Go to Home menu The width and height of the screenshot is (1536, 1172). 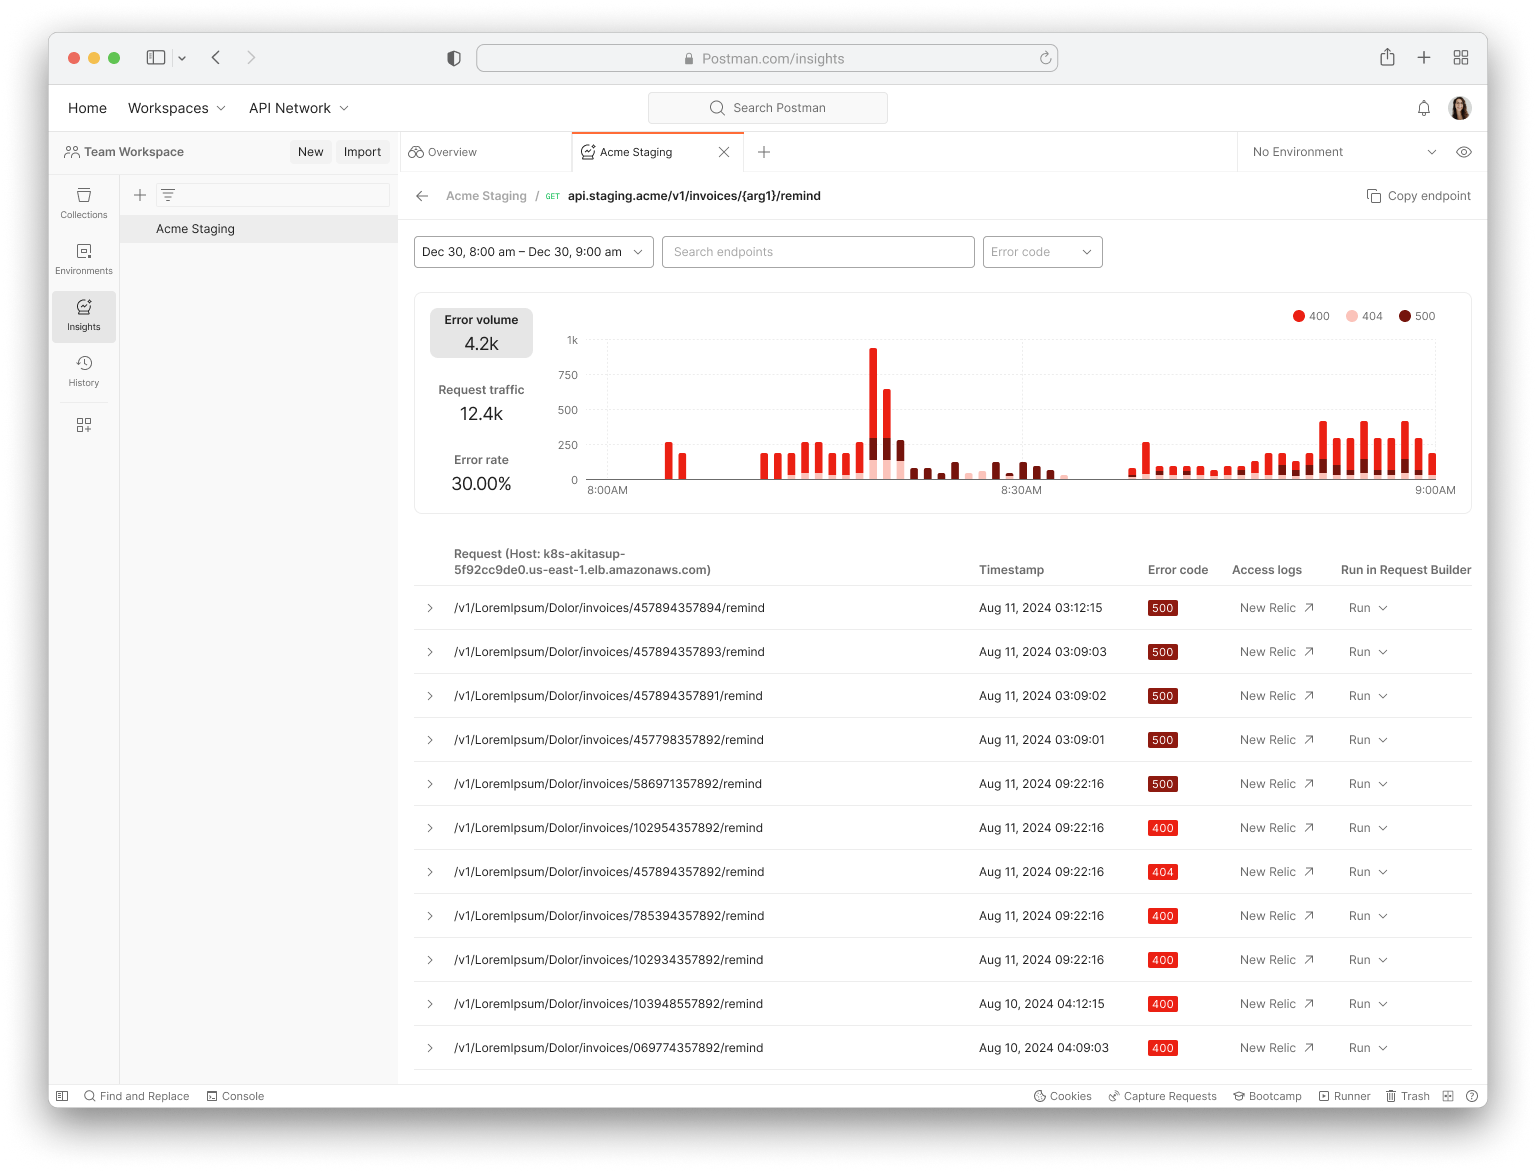pyautogui.click(x=87, y=108)
